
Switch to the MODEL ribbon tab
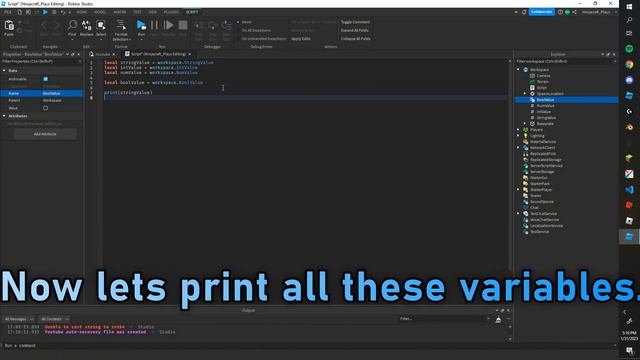pos(100,12)
